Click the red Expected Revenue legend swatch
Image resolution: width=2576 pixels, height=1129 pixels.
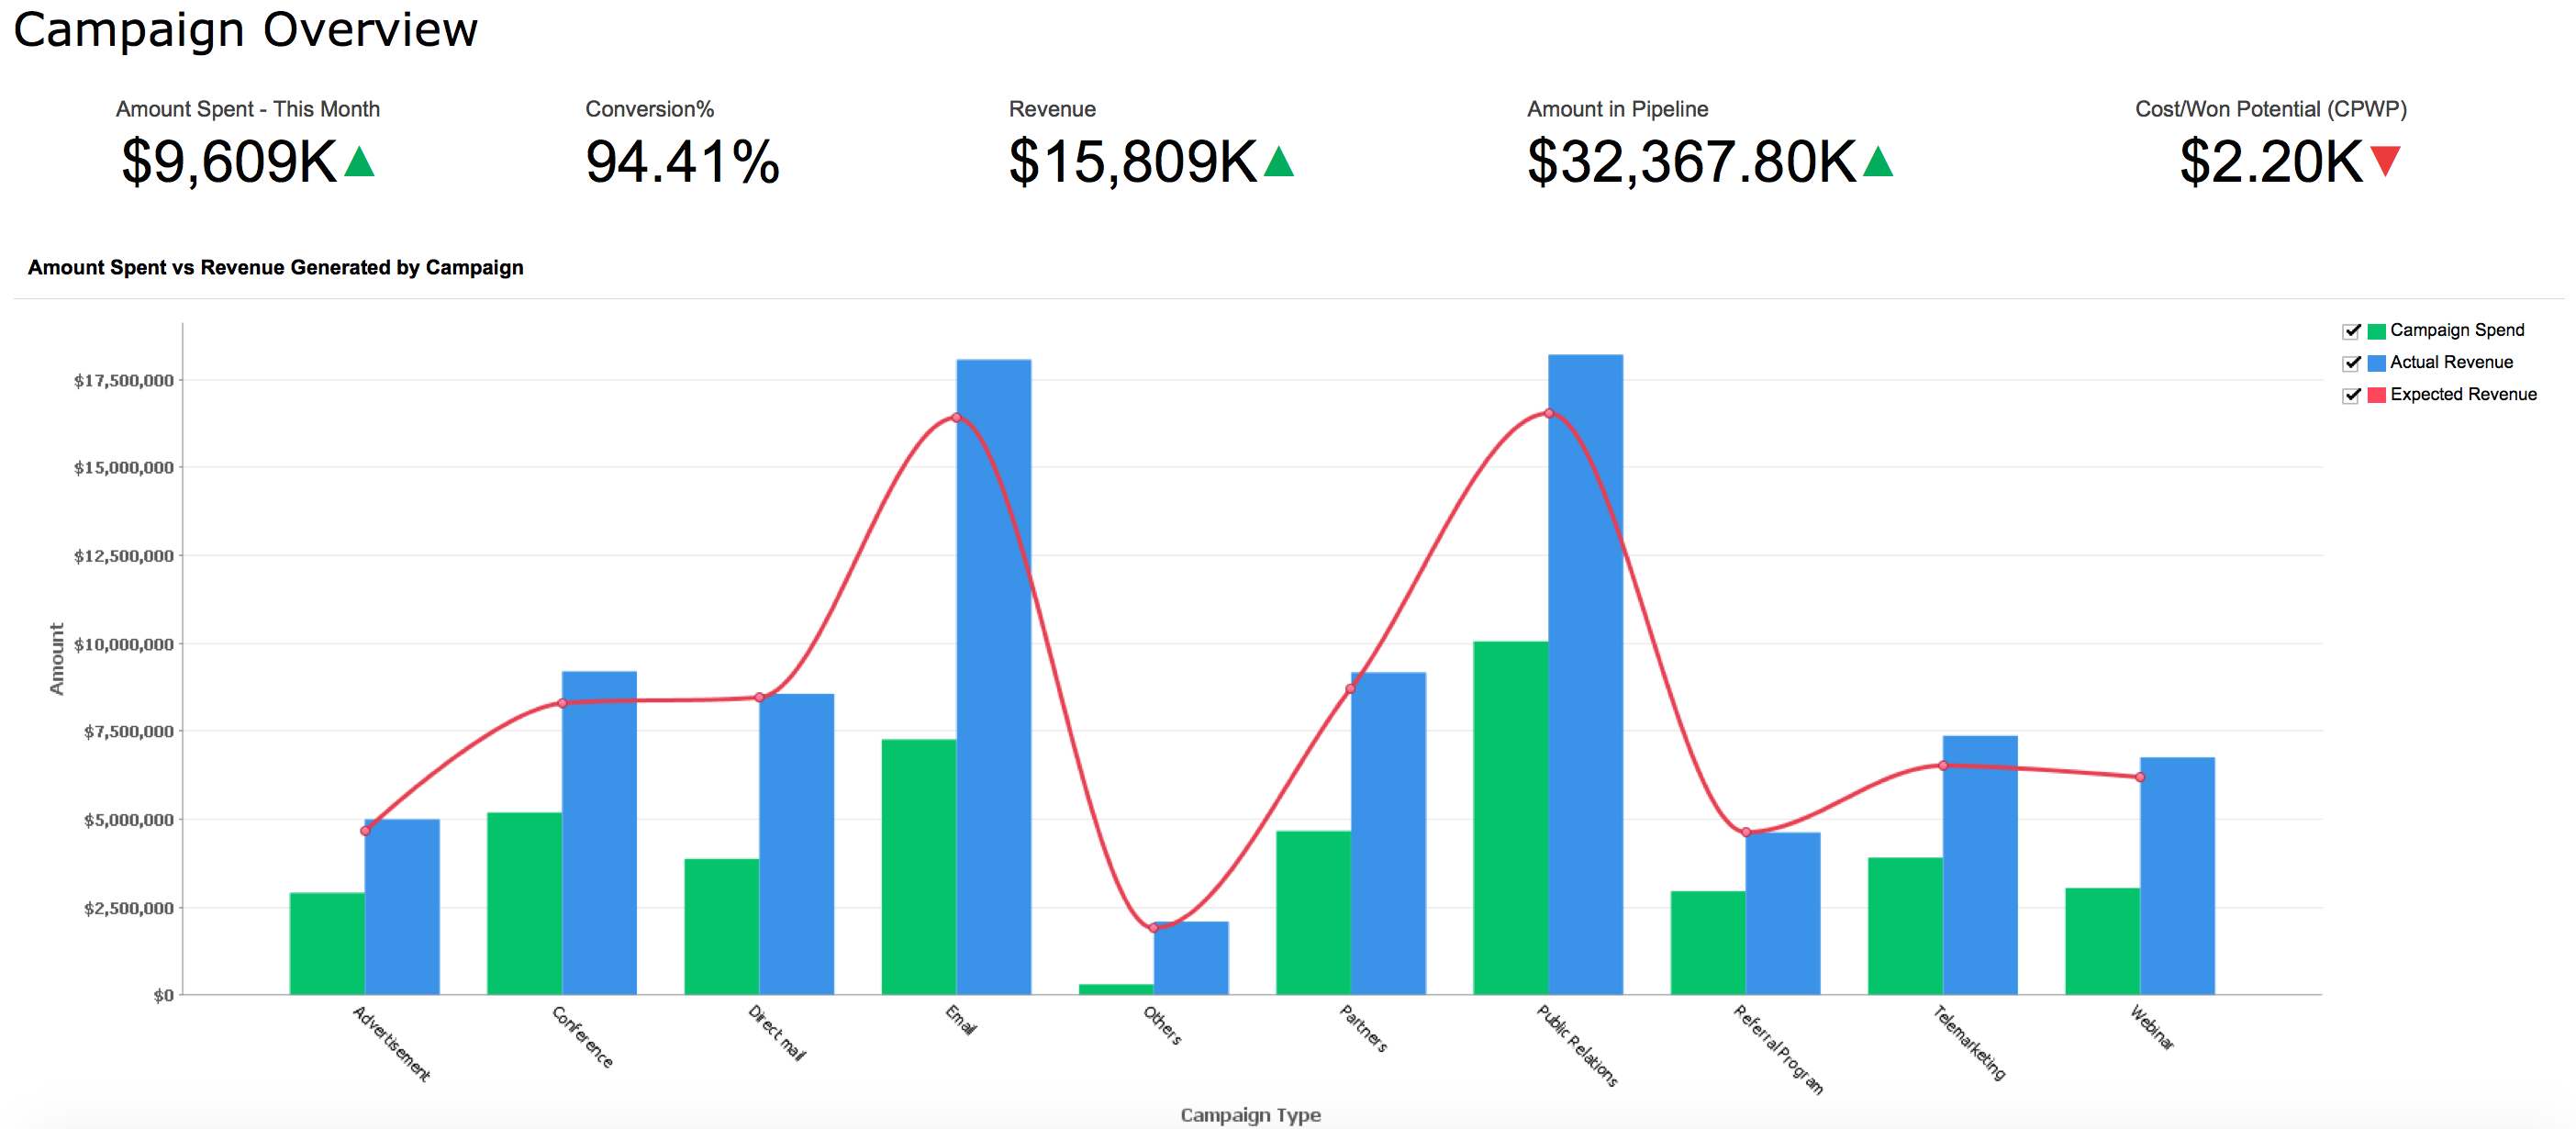tap(2376, 395)
